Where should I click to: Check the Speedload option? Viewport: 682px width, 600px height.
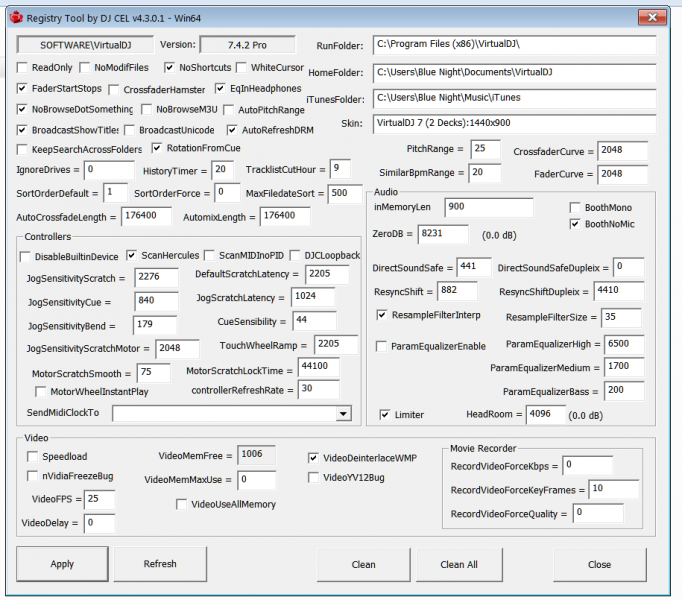(32, 457)
